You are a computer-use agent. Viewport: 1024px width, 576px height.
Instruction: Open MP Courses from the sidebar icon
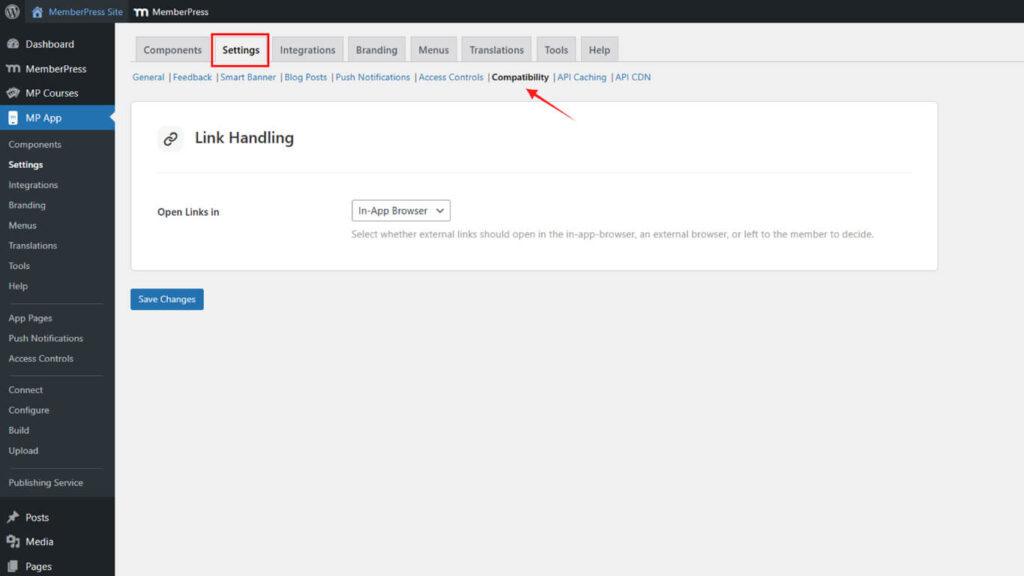tap(13, 92)
